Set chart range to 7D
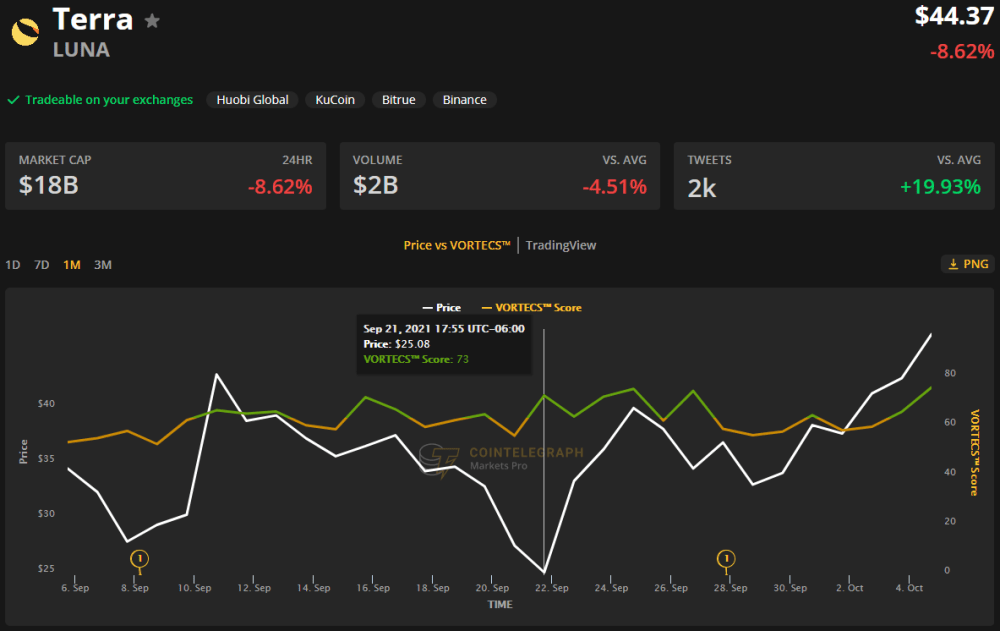1000x631 pixels. coord(41,265)
